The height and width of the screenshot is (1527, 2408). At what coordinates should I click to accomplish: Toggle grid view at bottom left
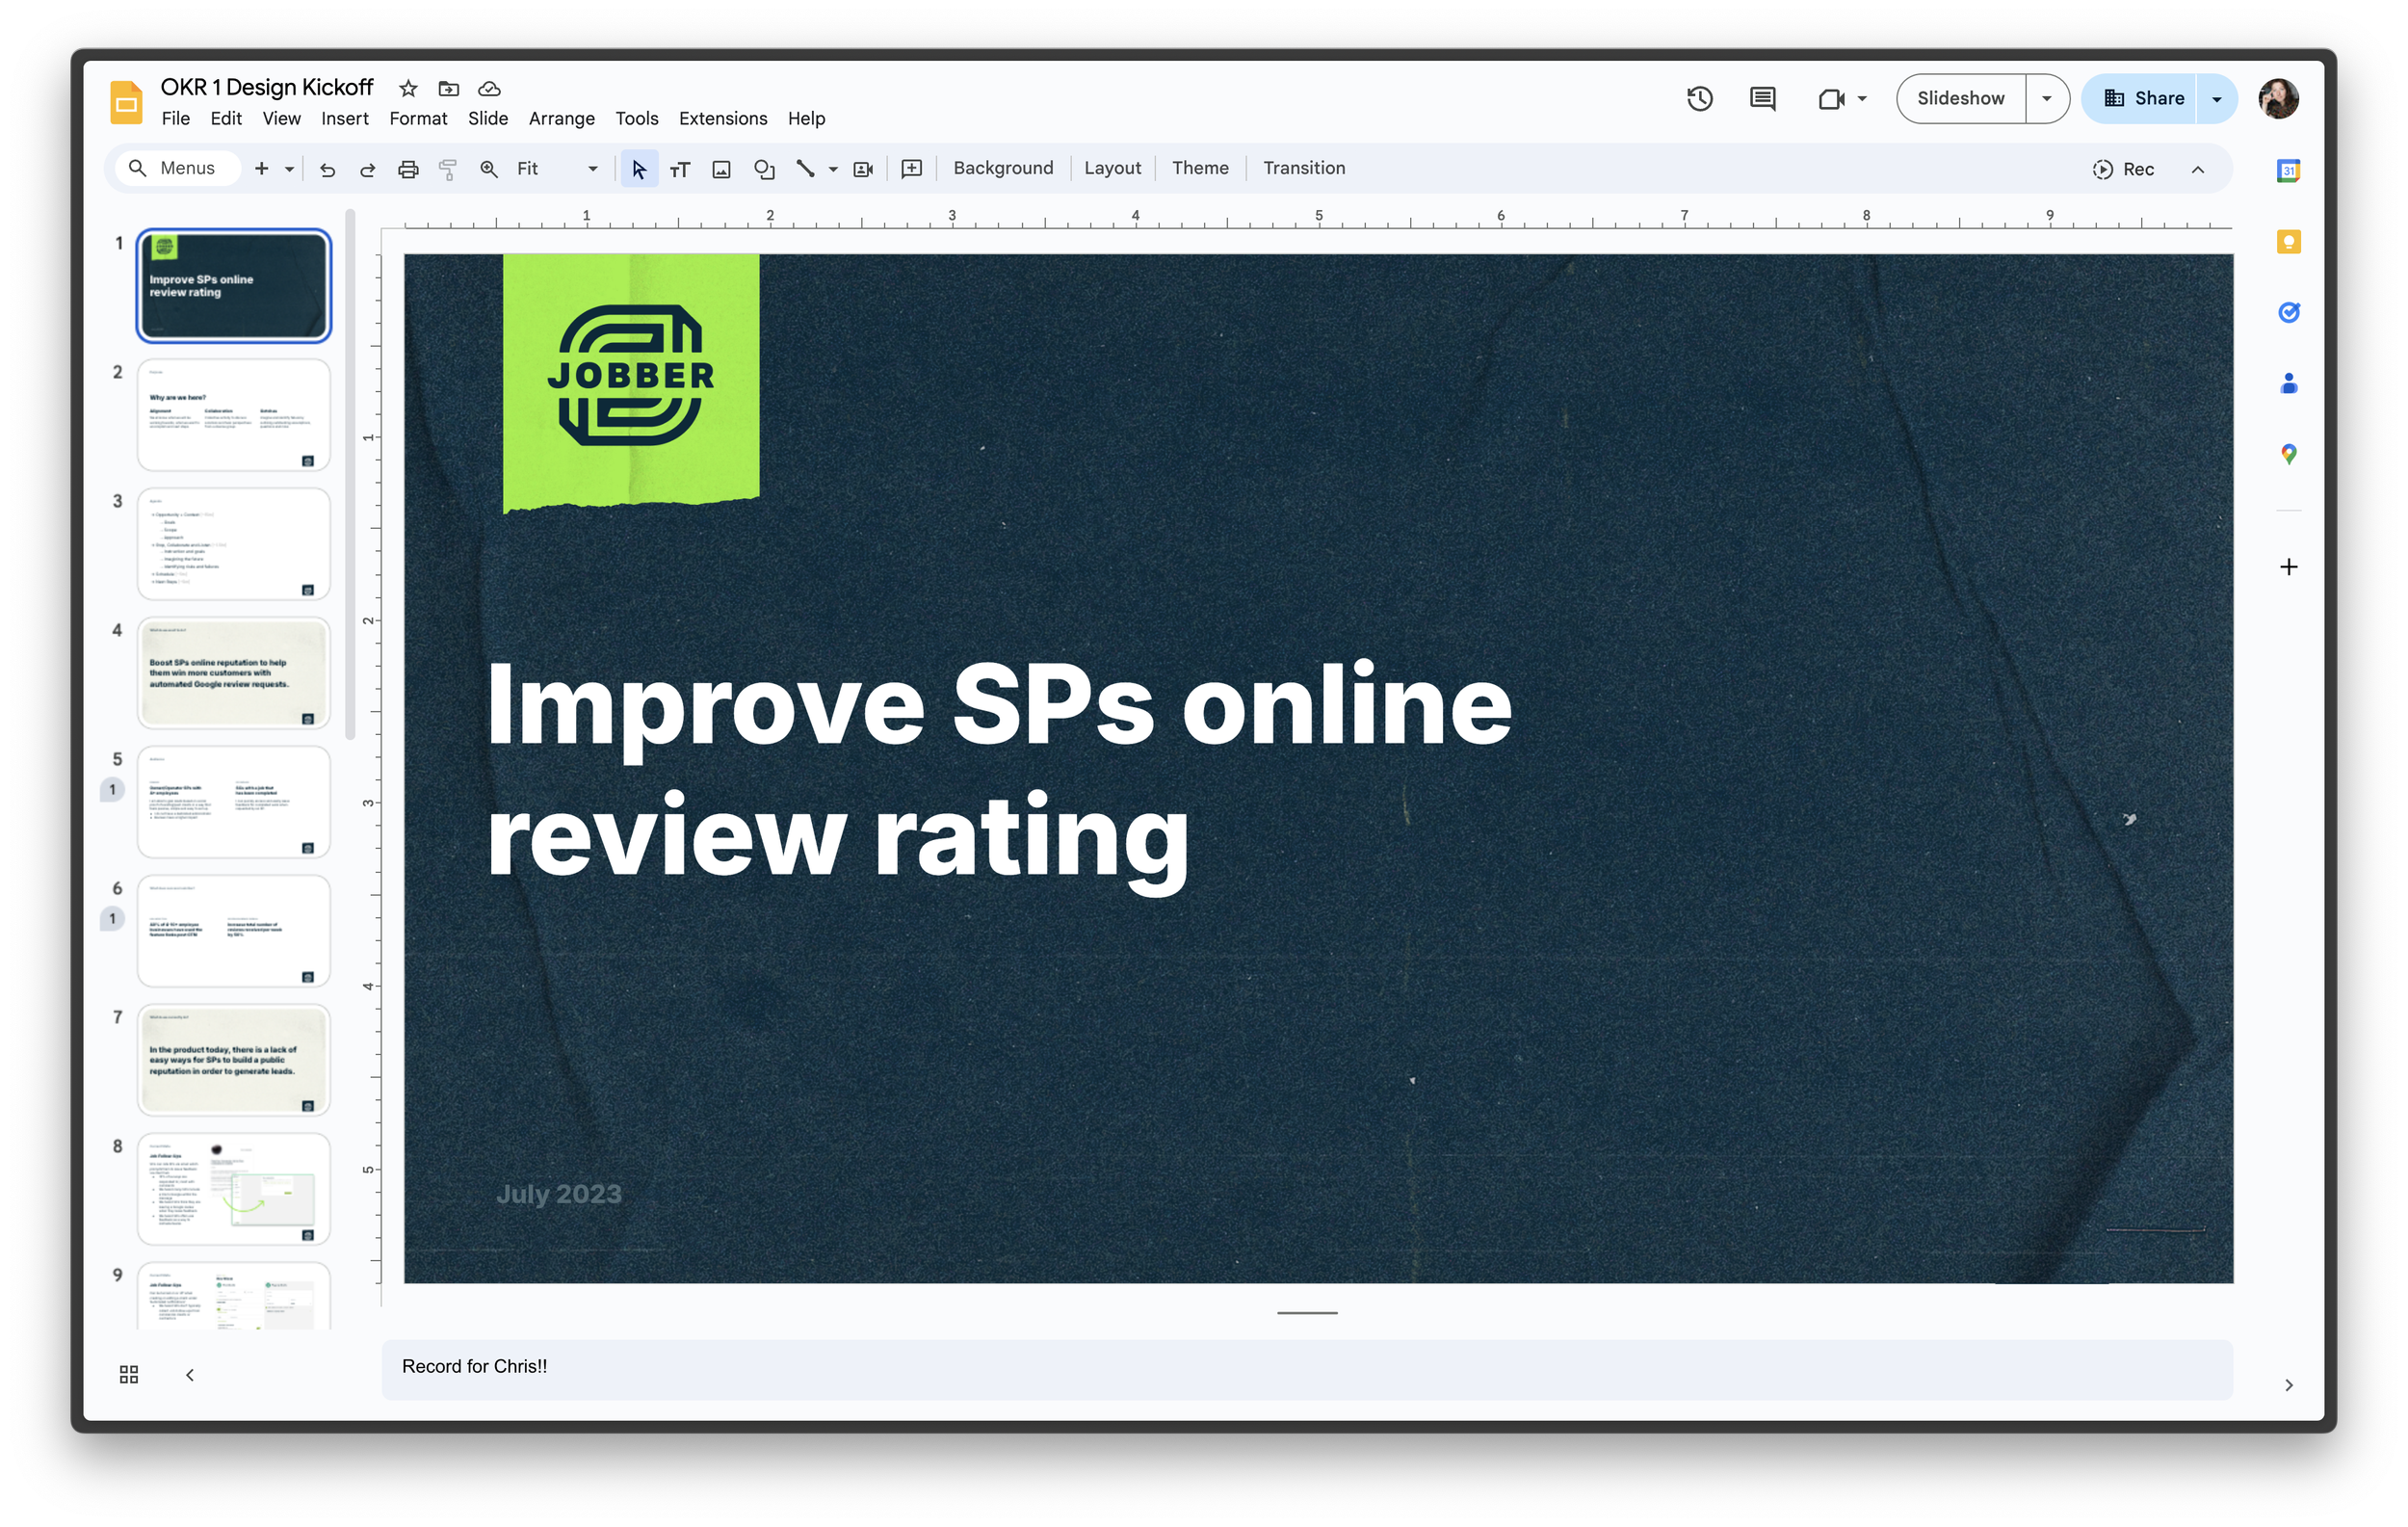pos(129,1374)
